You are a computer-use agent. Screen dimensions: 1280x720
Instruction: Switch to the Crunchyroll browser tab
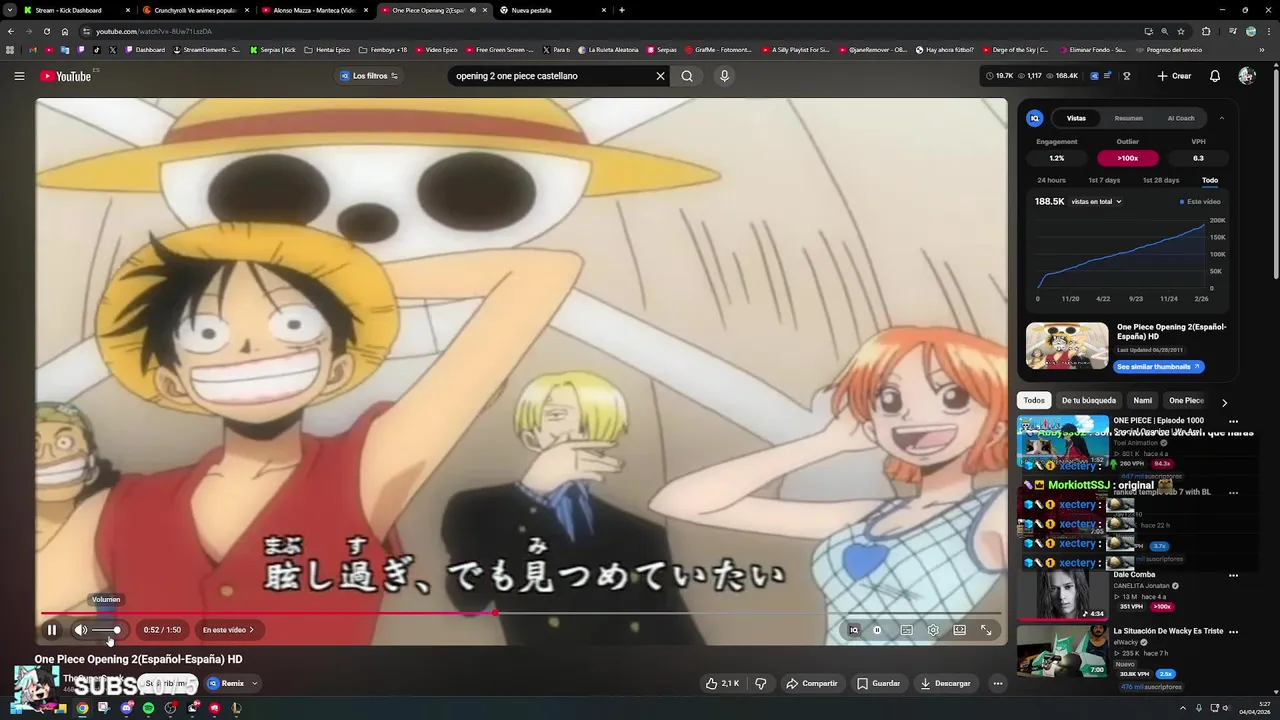click(x=196, y=10)
